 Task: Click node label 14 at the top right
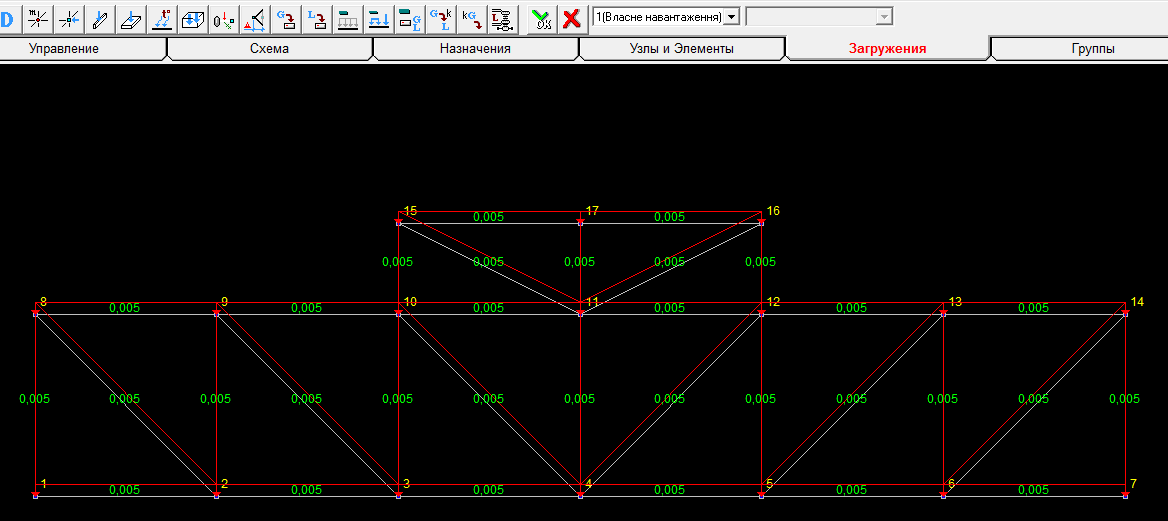(1137, 302)
